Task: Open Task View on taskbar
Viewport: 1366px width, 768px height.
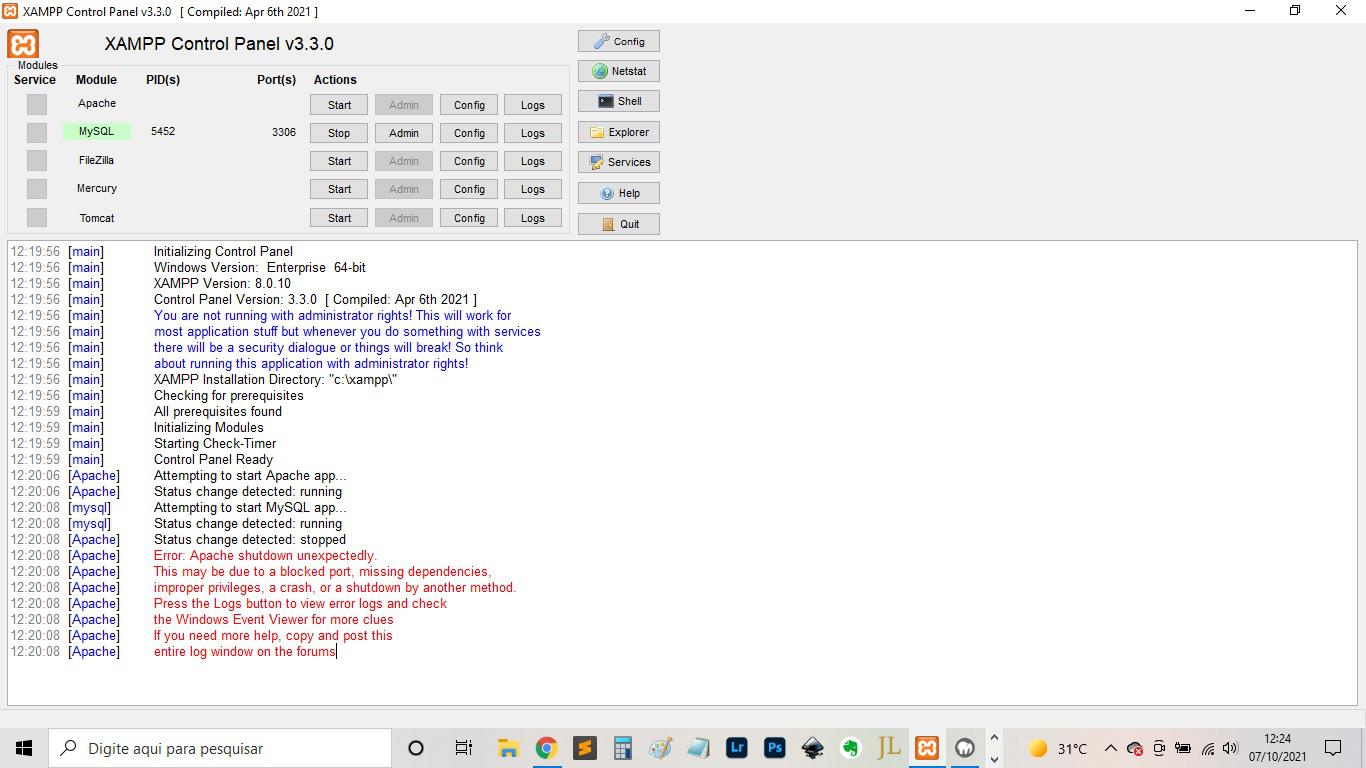Action: point(463,748)
